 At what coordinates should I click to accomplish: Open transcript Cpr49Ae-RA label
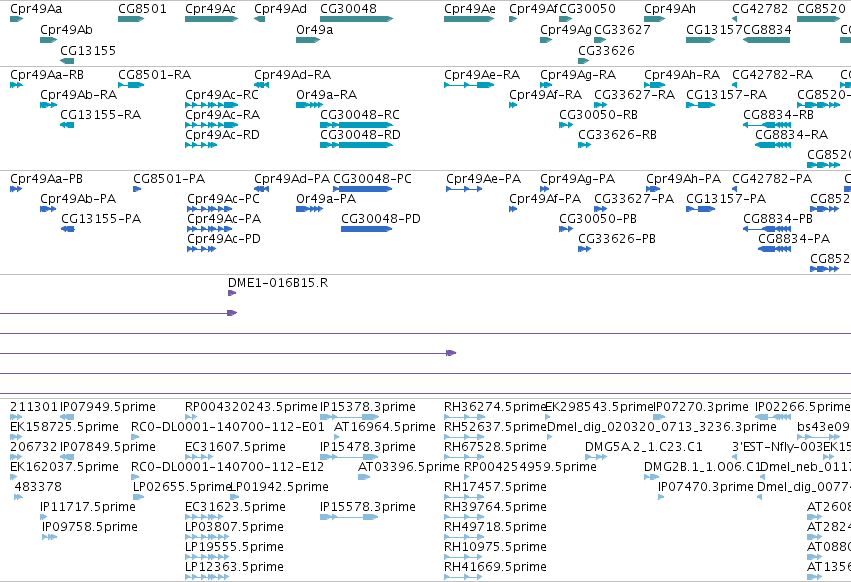coord(482,75)
